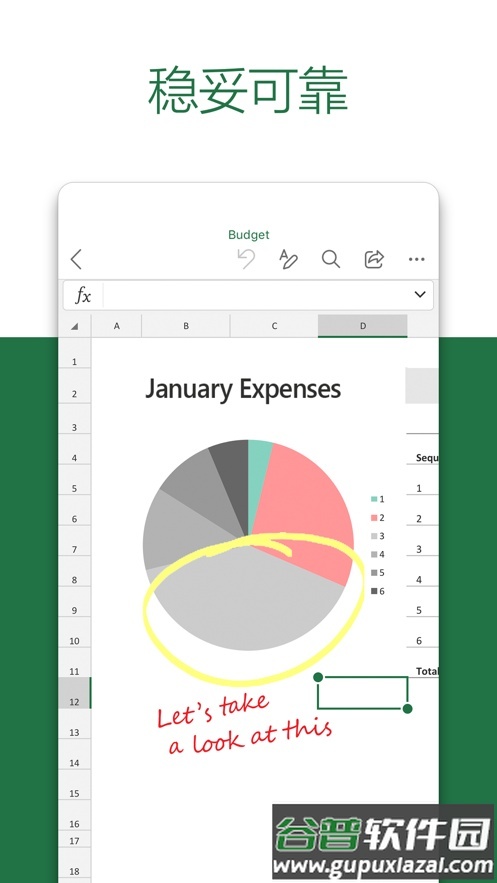497x883 pixels.
Task: Click legend entry 4
Action: pyautogui.click(x=378, y=554)
